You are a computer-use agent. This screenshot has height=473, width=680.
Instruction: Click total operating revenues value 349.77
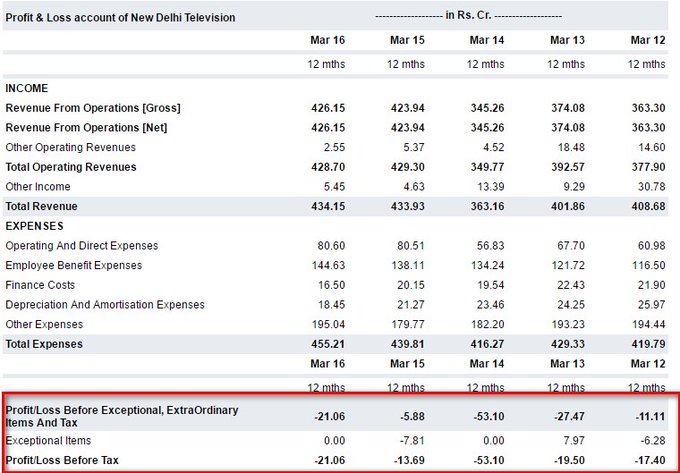(x=487, y=167)
